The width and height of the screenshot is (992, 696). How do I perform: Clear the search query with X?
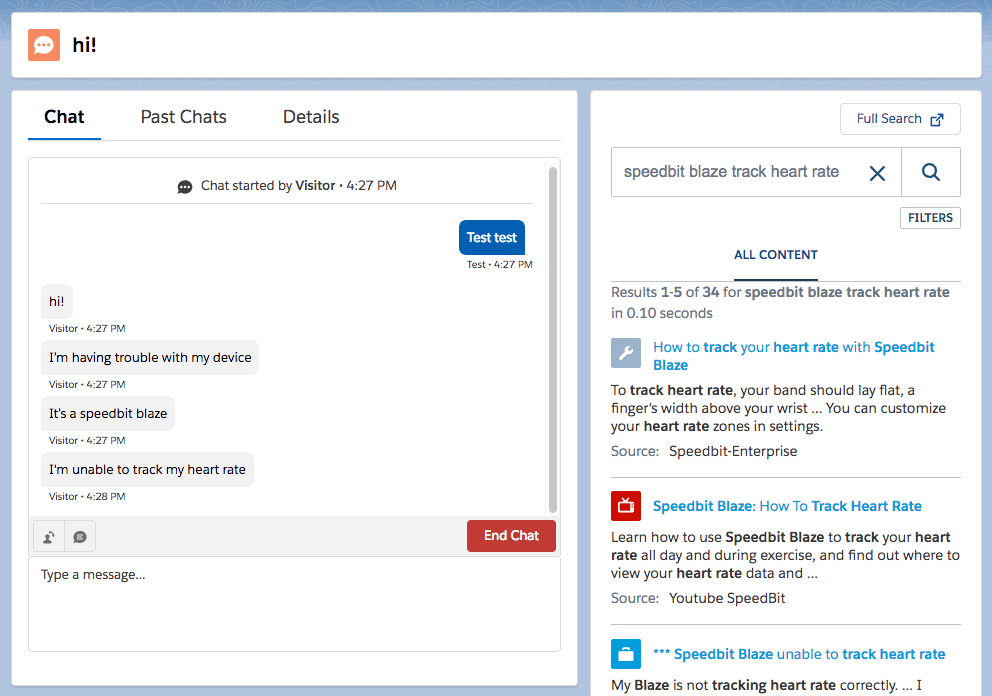click(877, 173)
